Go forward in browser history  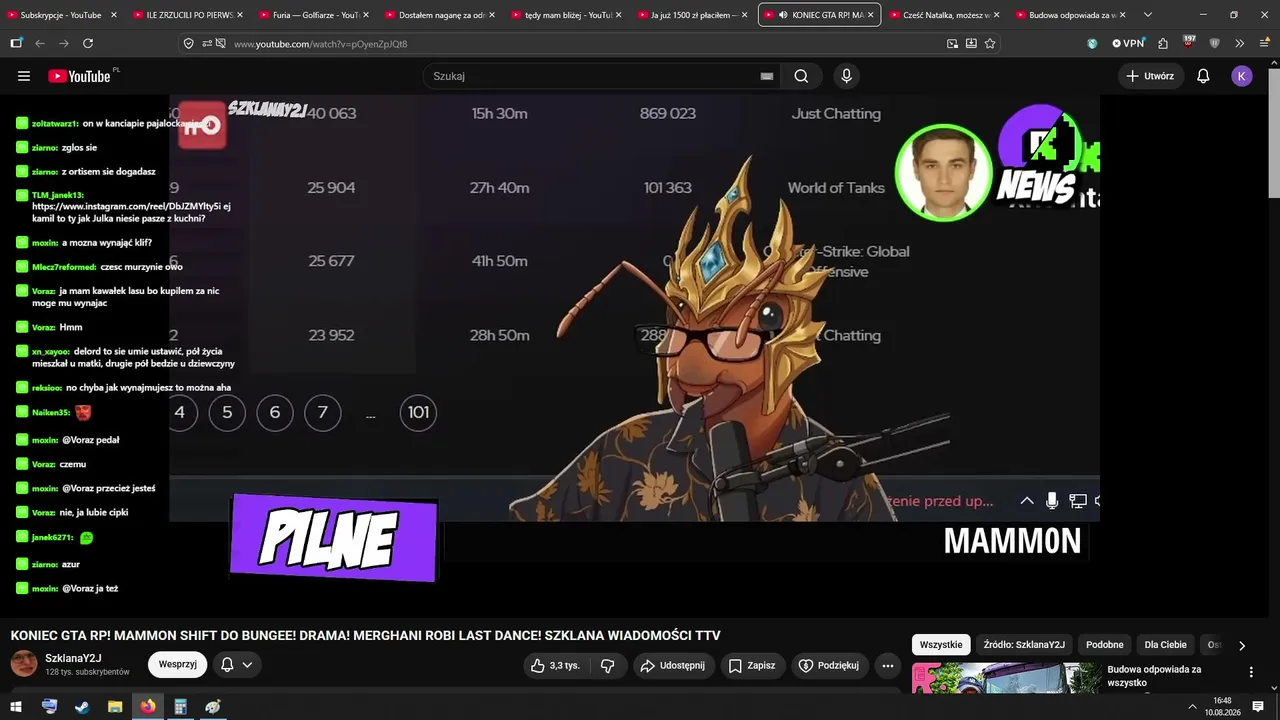pyautogui.click(x=64, y=44)
